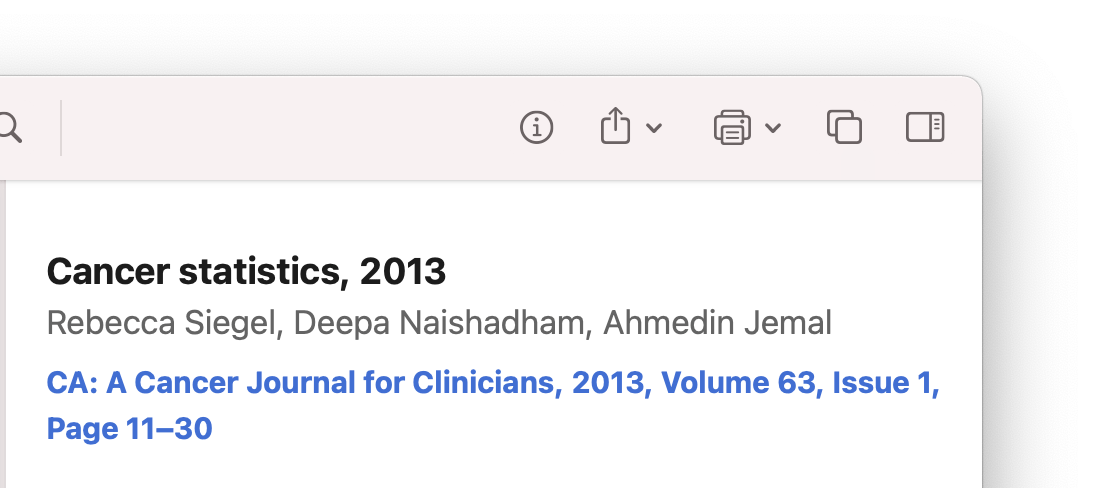The image size is (1094, 488).
Task: Click the Page 11–30 link text
Action: [129, 429]
